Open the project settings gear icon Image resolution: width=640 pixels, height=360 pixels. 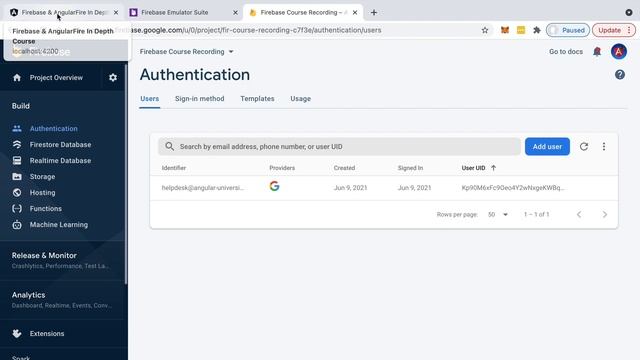tap(113, 78)
